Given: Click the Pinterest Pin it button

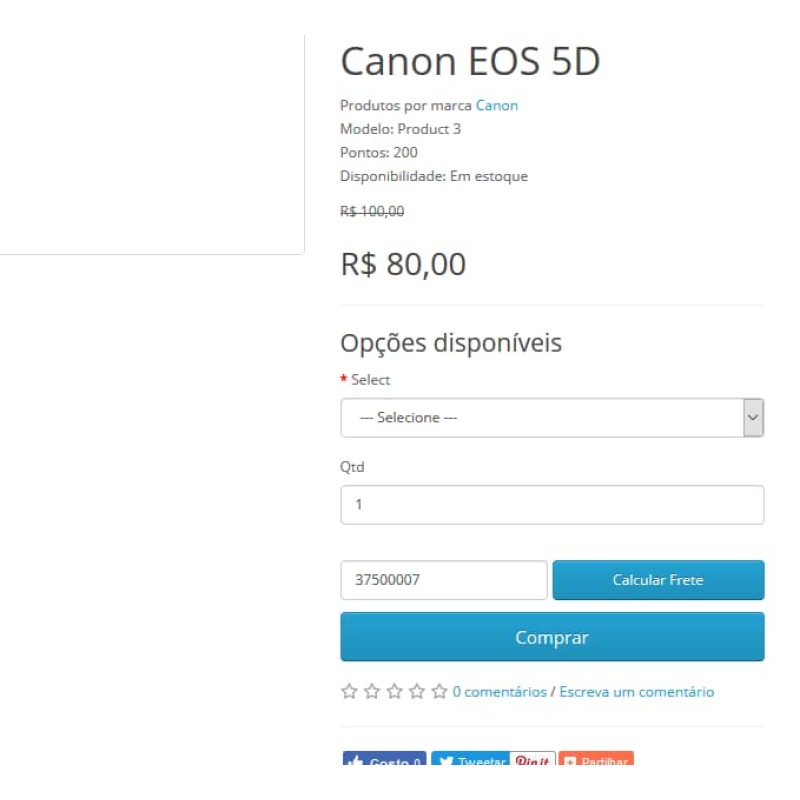Looking at the screenshot, I should (x=533, y=758).
